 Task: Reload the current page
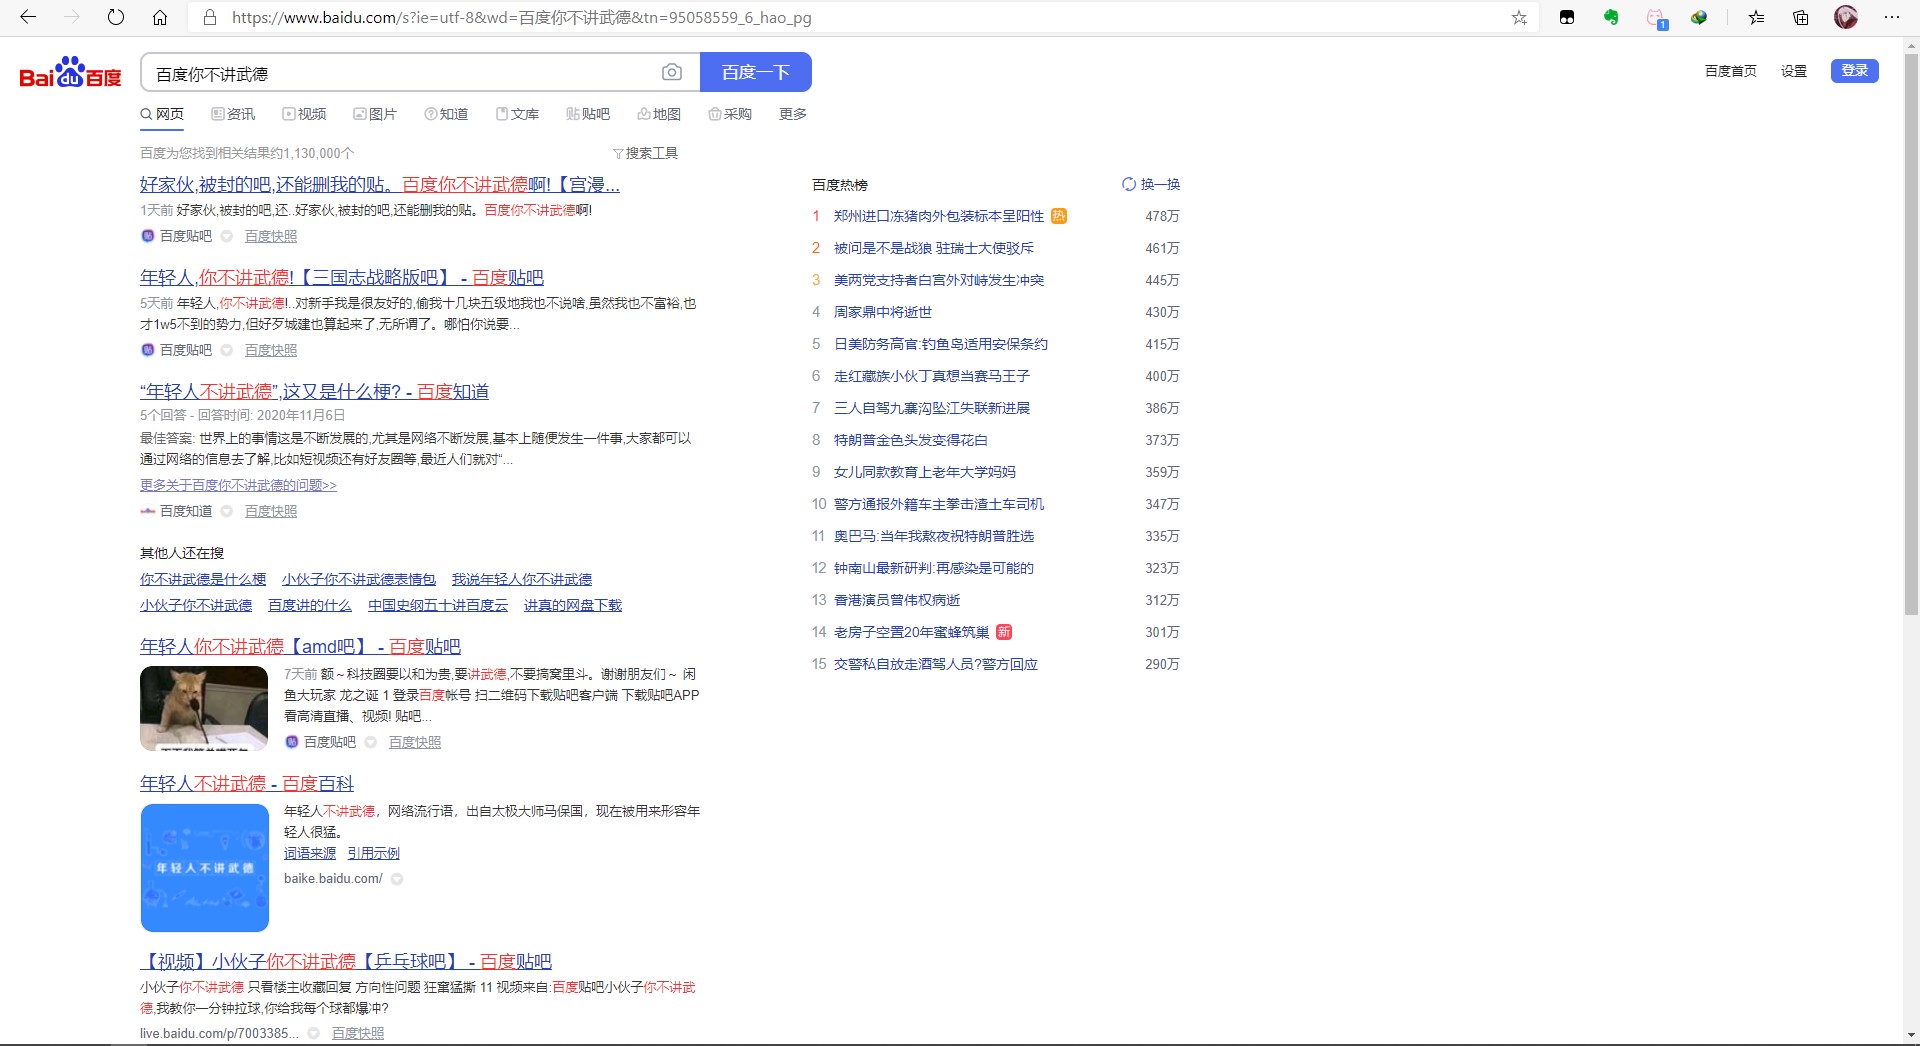click(x=116, y=17)
